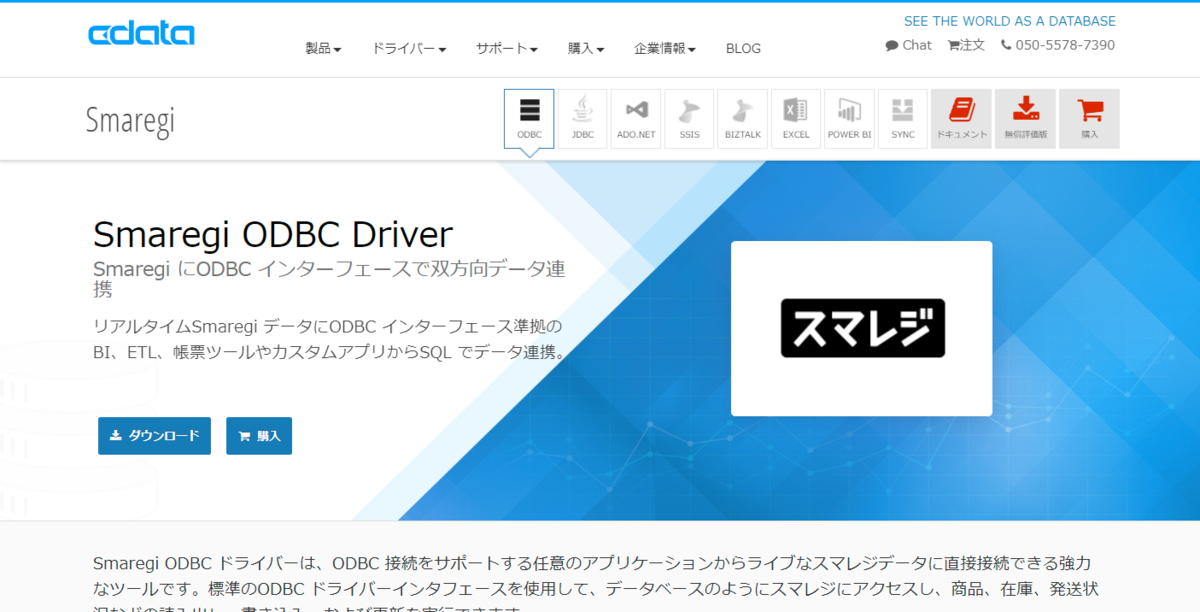
Task: Open the サポート dropdown menu
Action: point(507,48)
